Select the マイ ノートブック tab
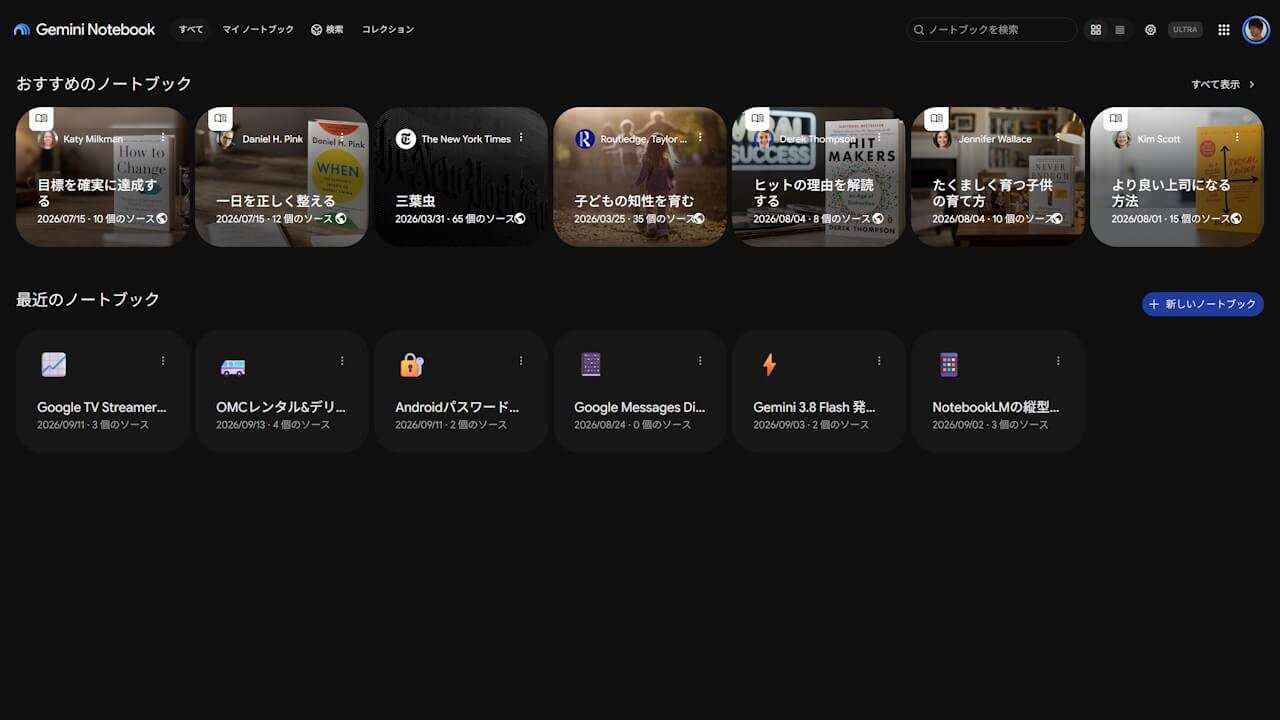The image size is (1280, 720). pyautogui.click(x=258, y=30)
